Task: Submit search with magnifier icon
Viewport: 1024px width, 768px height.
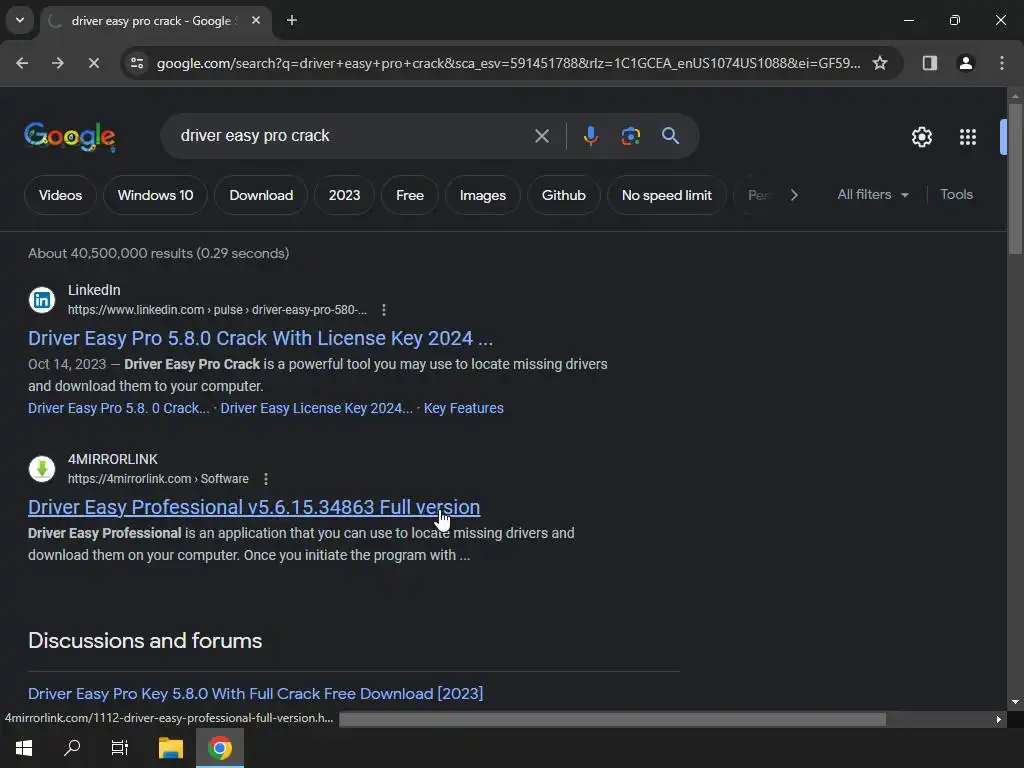Action: coord(670,136)
